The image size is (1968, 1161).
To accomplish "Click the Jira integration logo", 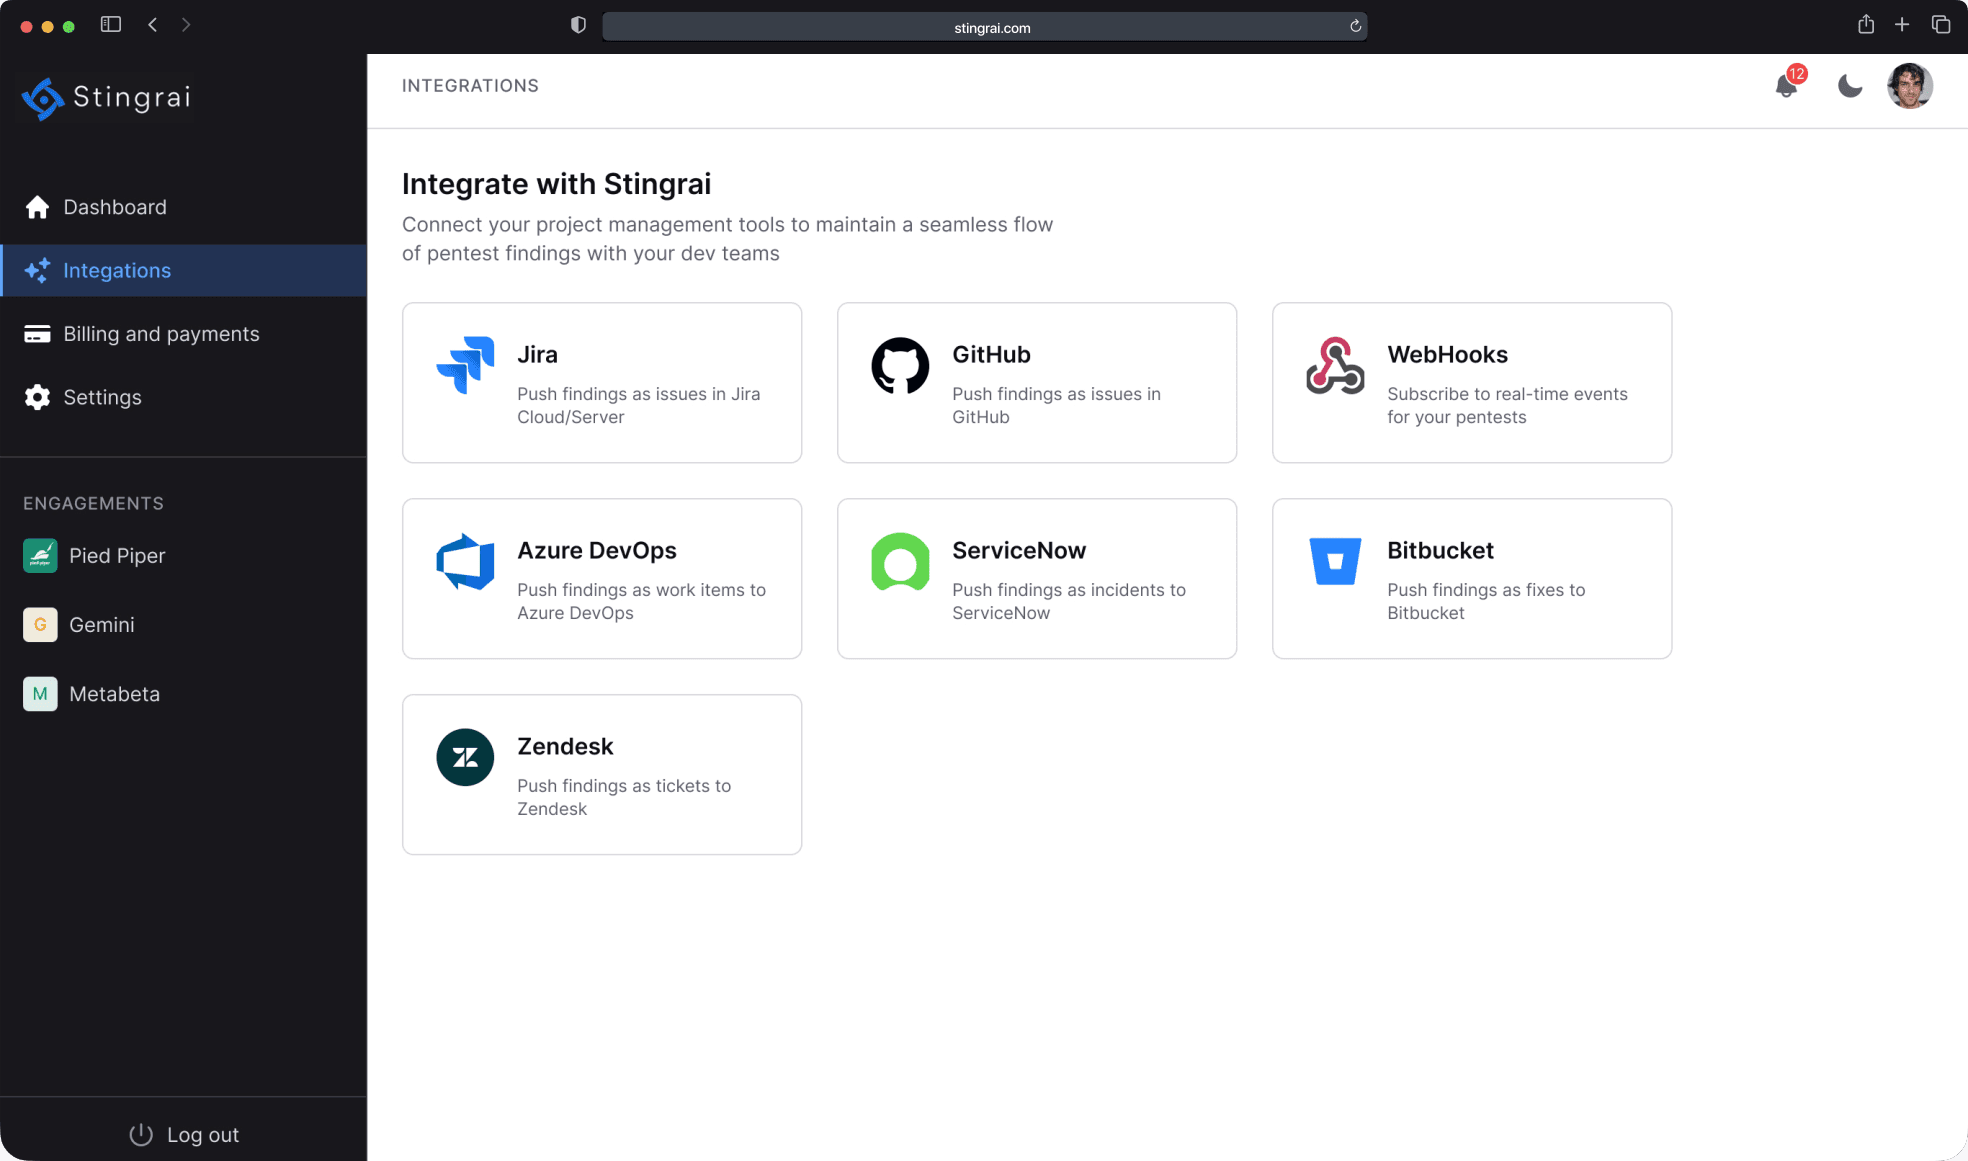I will 465,365.
